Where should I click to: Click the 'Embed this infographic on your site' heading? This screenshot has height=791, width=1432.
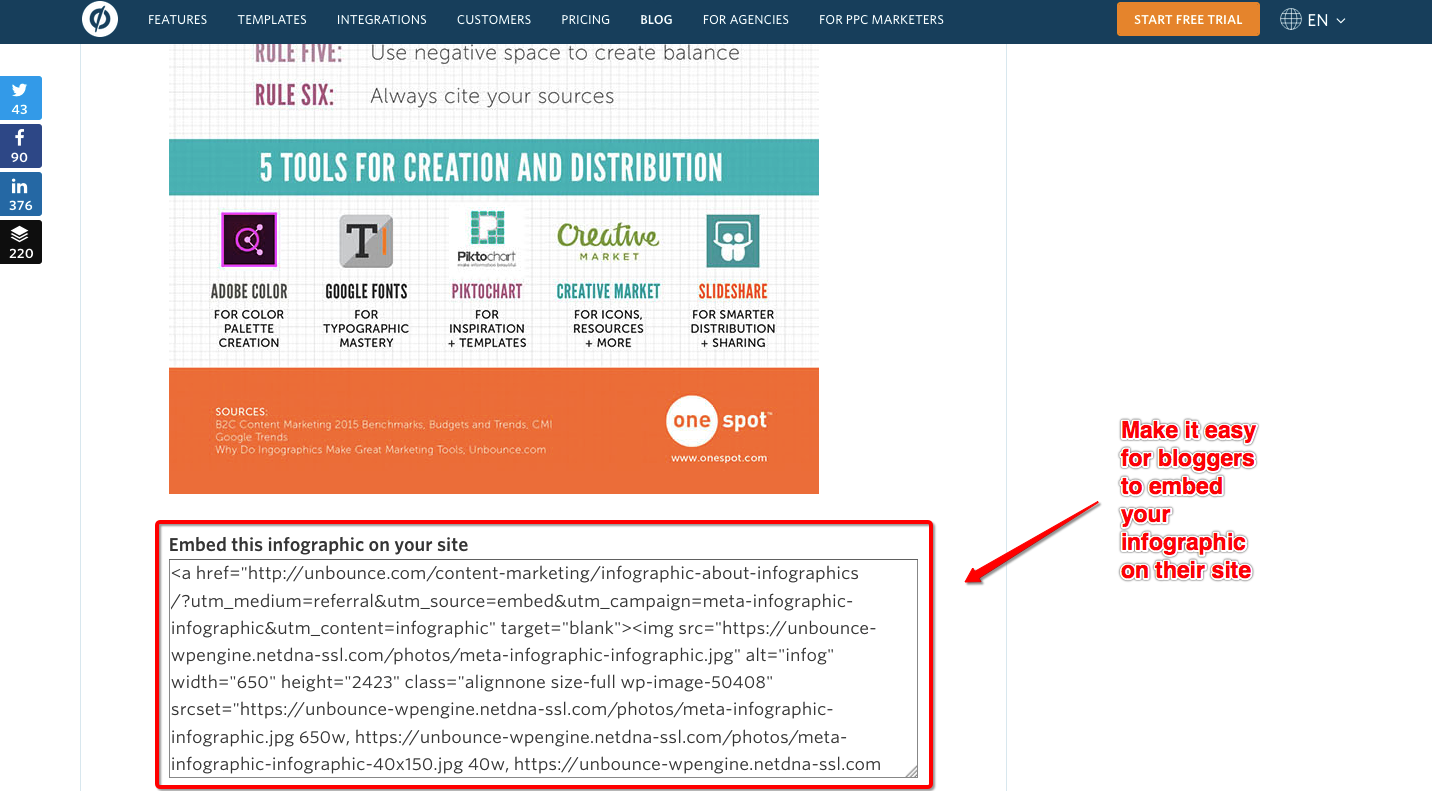[318, 545]
